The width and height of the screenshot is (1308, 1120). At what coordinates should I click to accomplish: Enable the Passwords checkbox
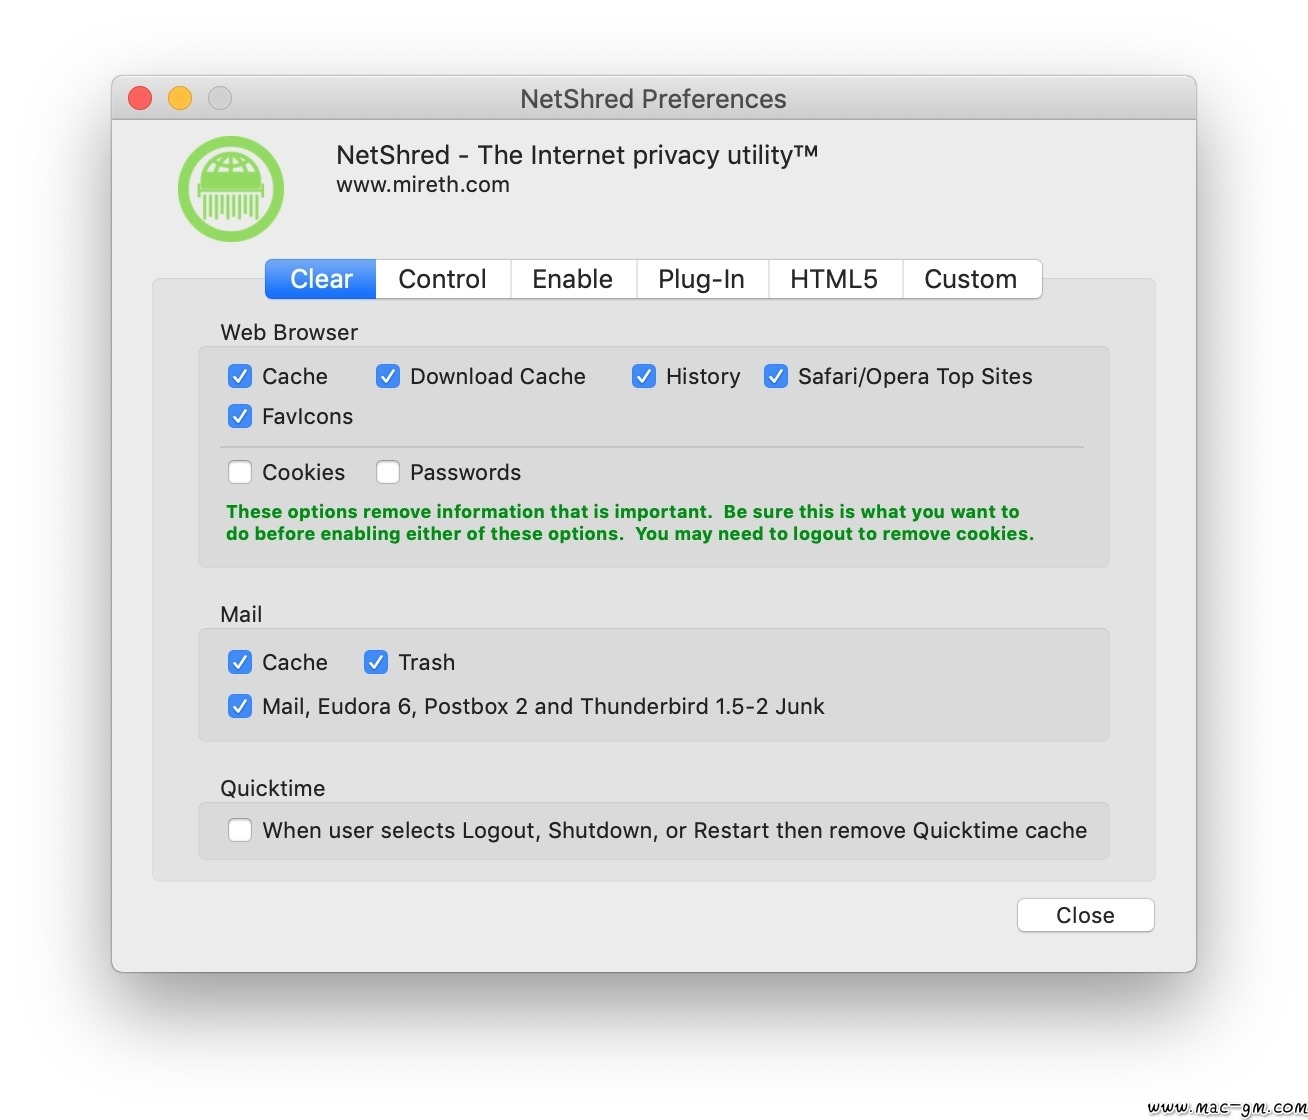[x=388, y=472]
